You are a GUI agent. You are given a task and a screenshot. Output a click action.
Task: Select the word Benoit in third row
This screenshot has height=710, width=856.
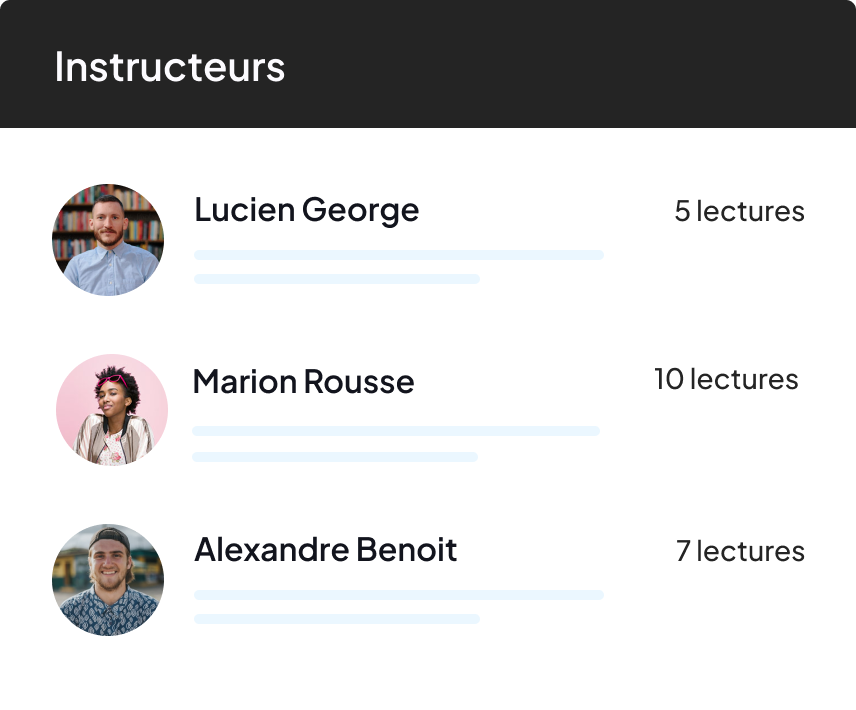[x=407, y=549]
